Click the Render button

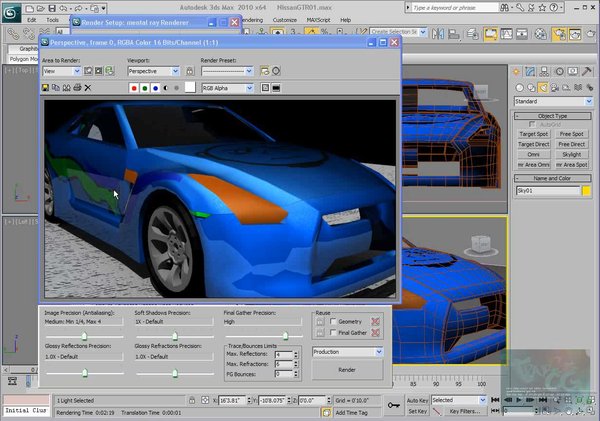tap(347, 370)
